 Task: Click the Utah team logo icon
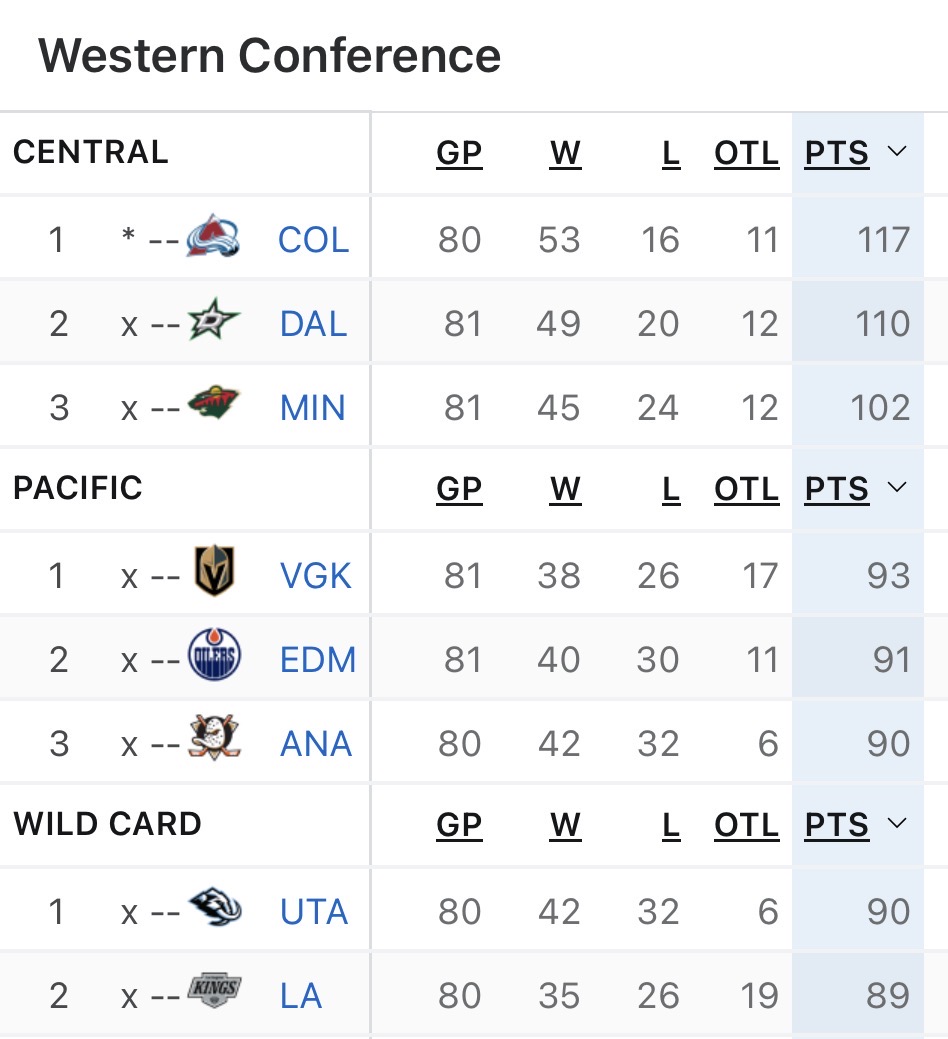point(214,908)
